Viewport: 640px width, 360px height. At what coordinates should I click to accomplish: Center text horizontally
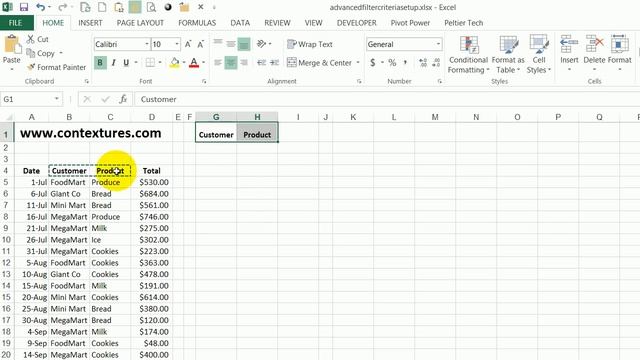click(x=231, y=62)
